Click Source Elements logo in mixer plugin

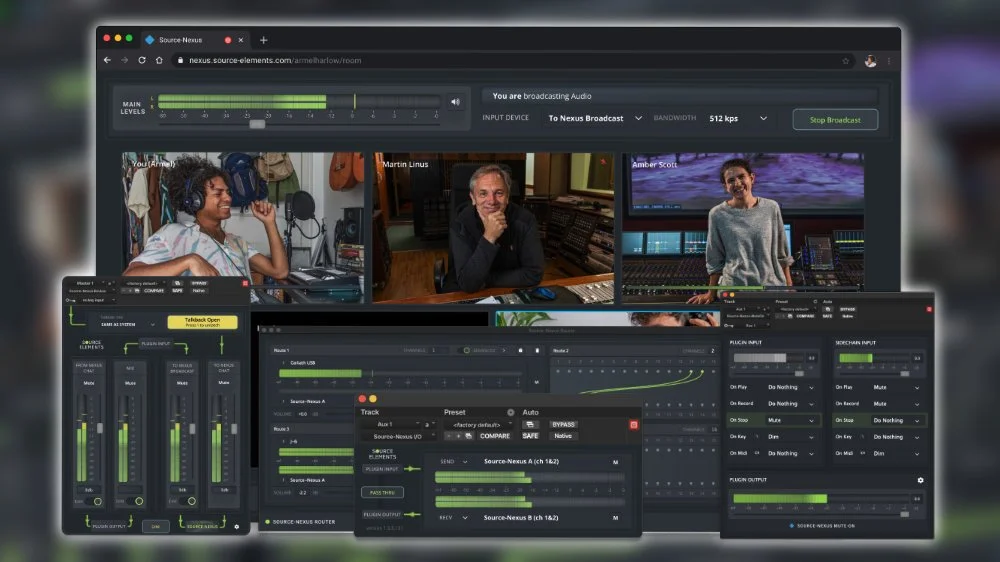[x=91, y=345]
